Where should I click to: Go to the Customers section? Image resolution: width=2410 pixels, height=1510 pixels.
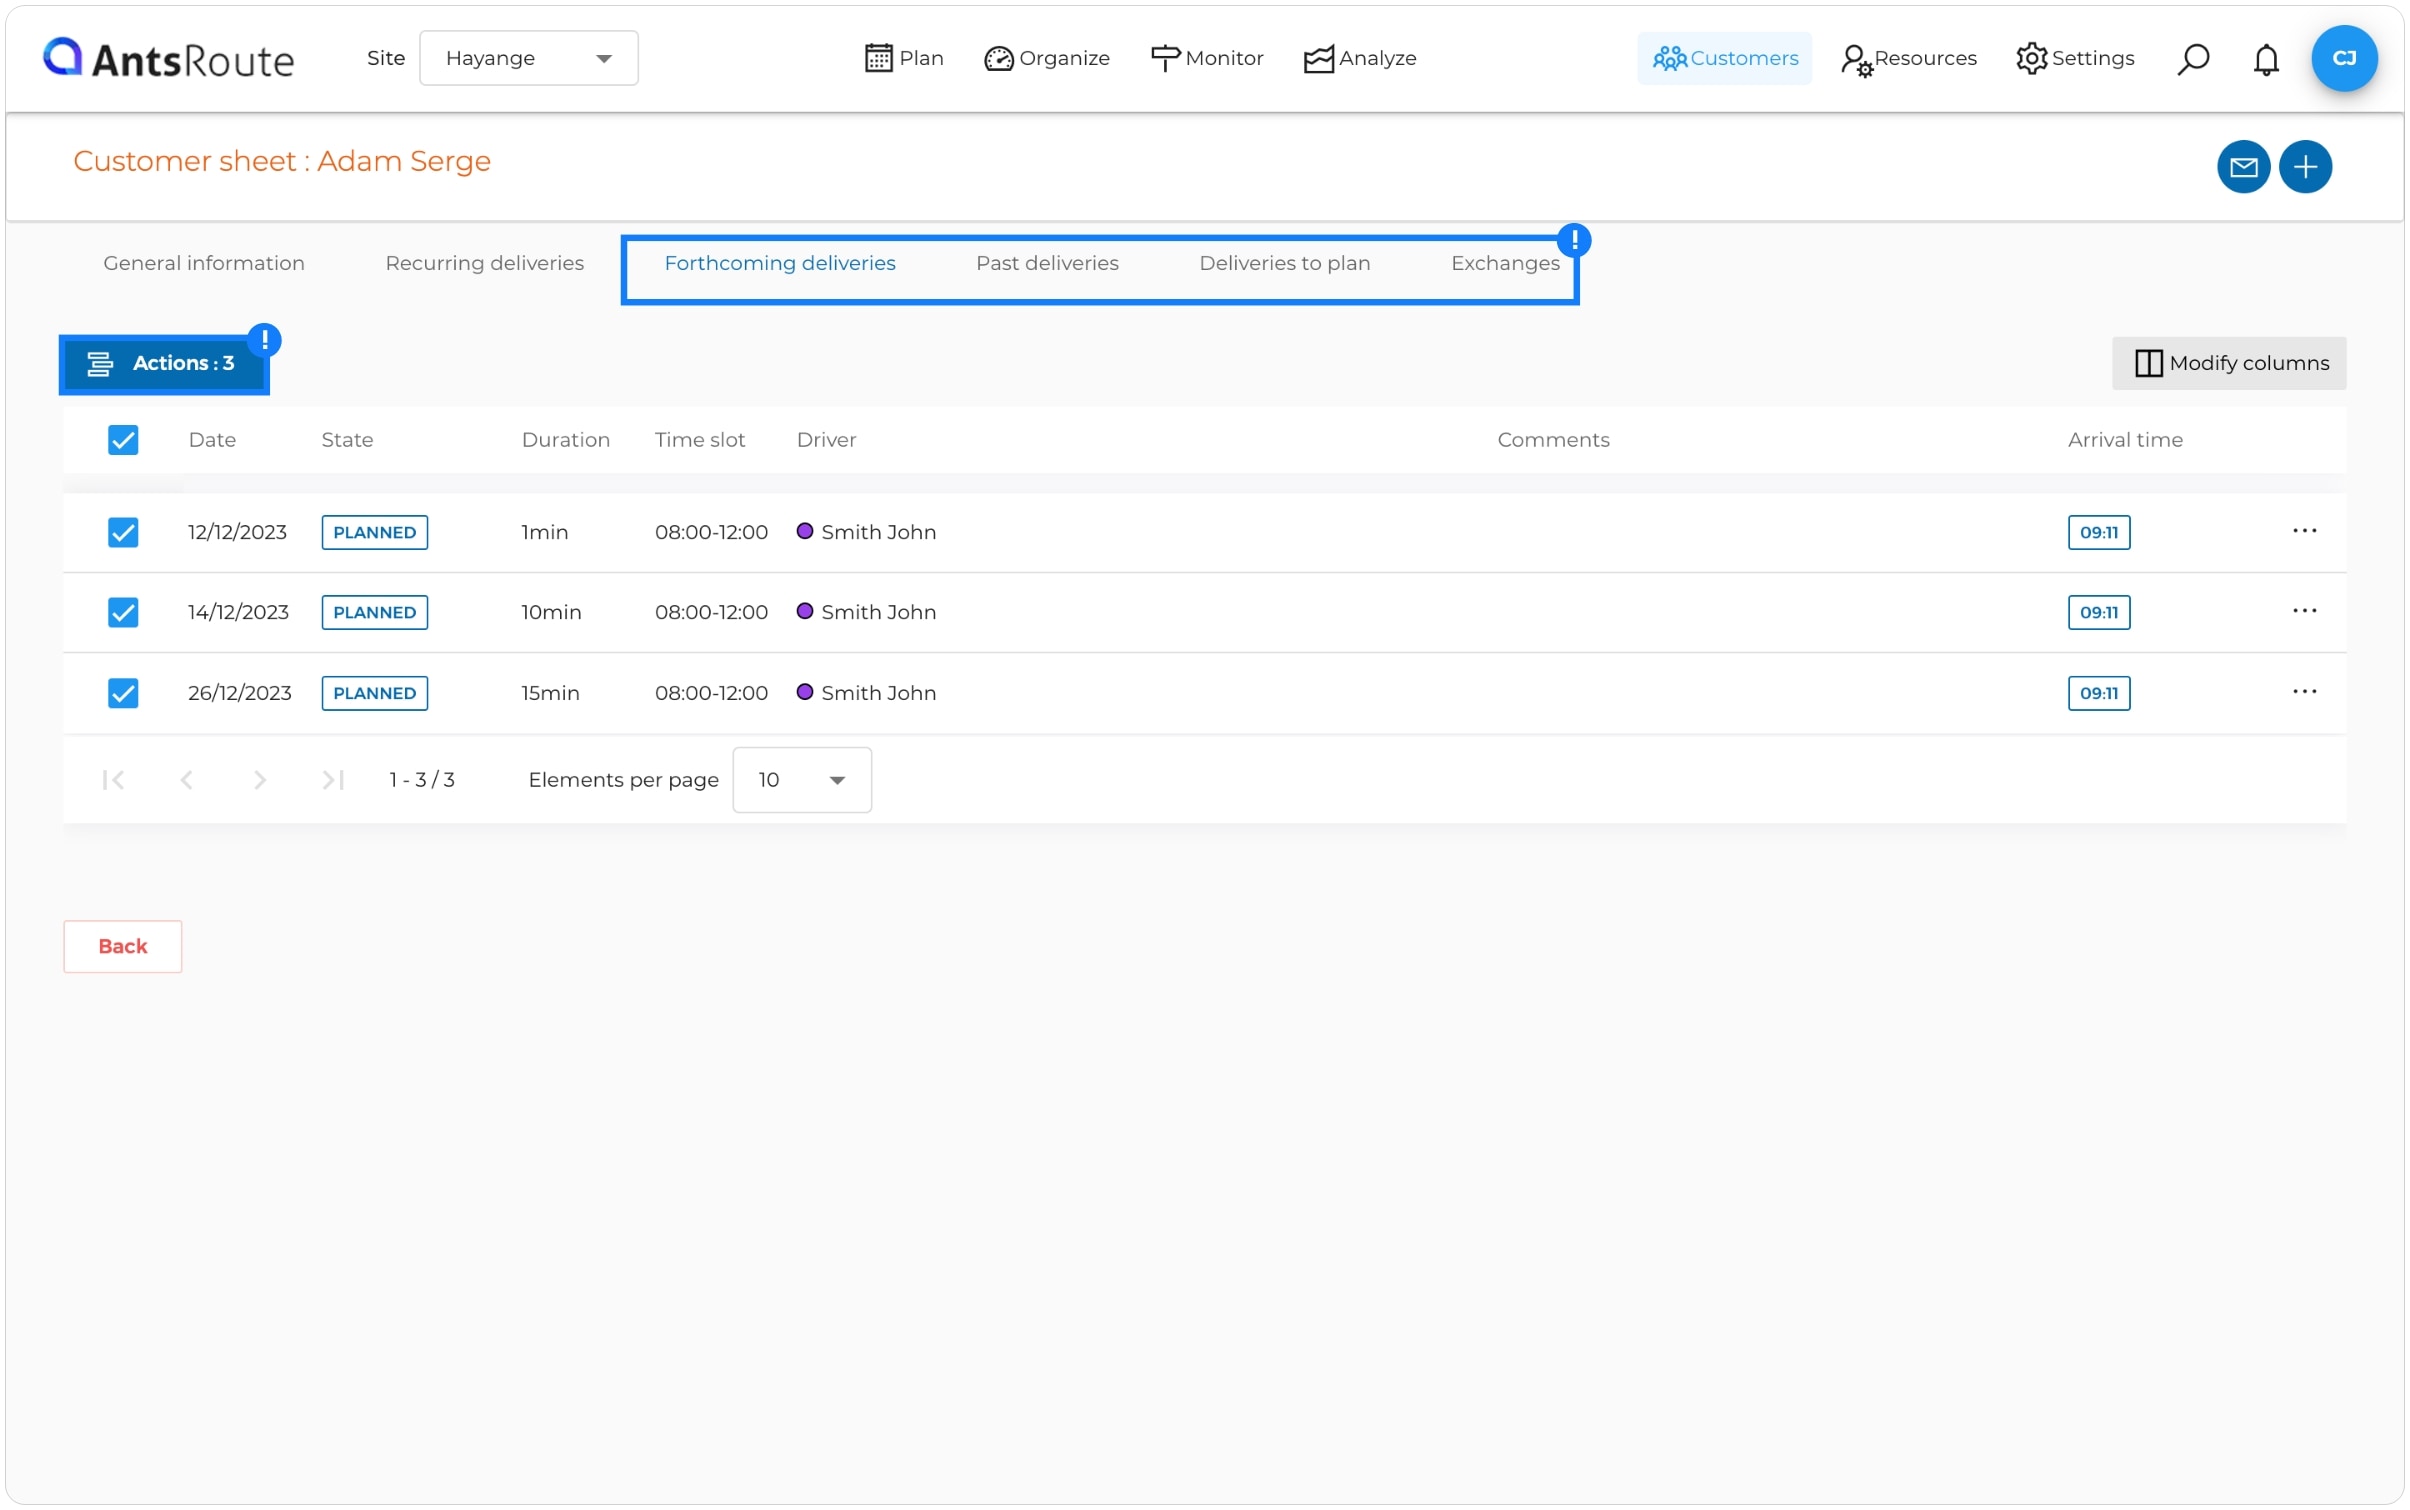(1724, 58)
